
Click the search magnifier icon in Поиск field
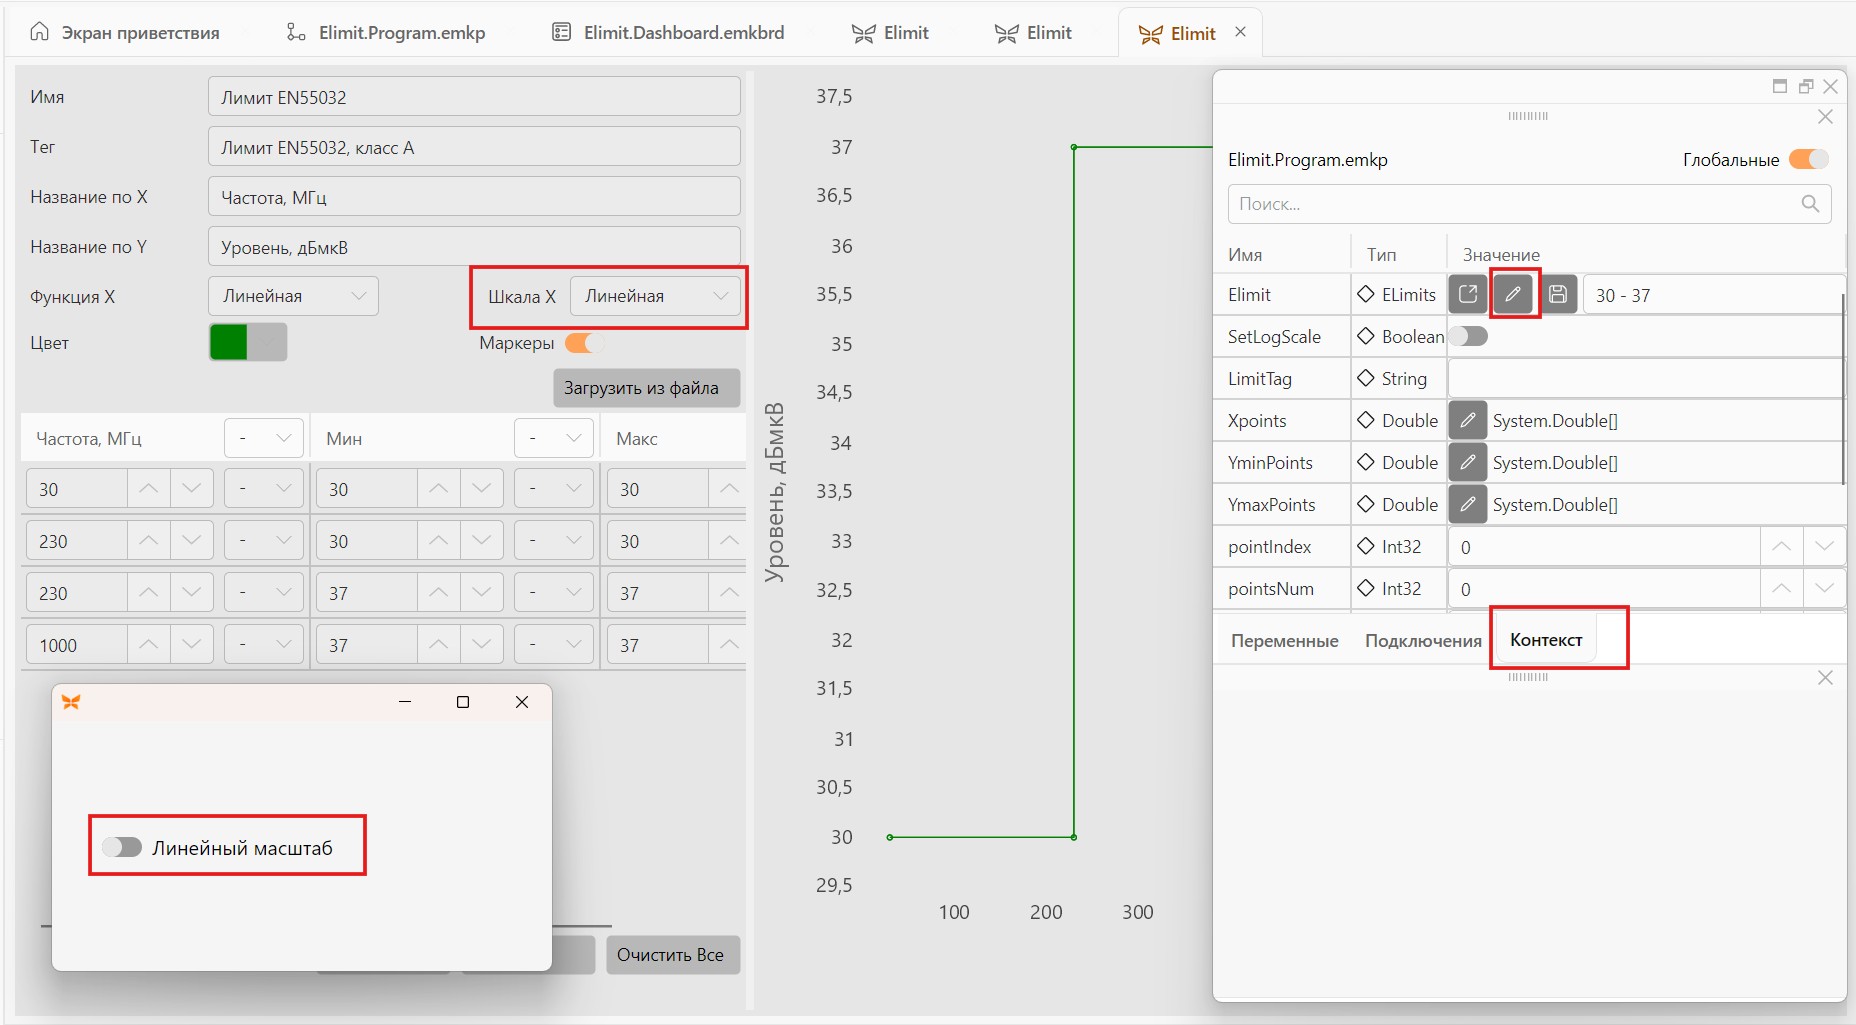(x=1810, y=204)
